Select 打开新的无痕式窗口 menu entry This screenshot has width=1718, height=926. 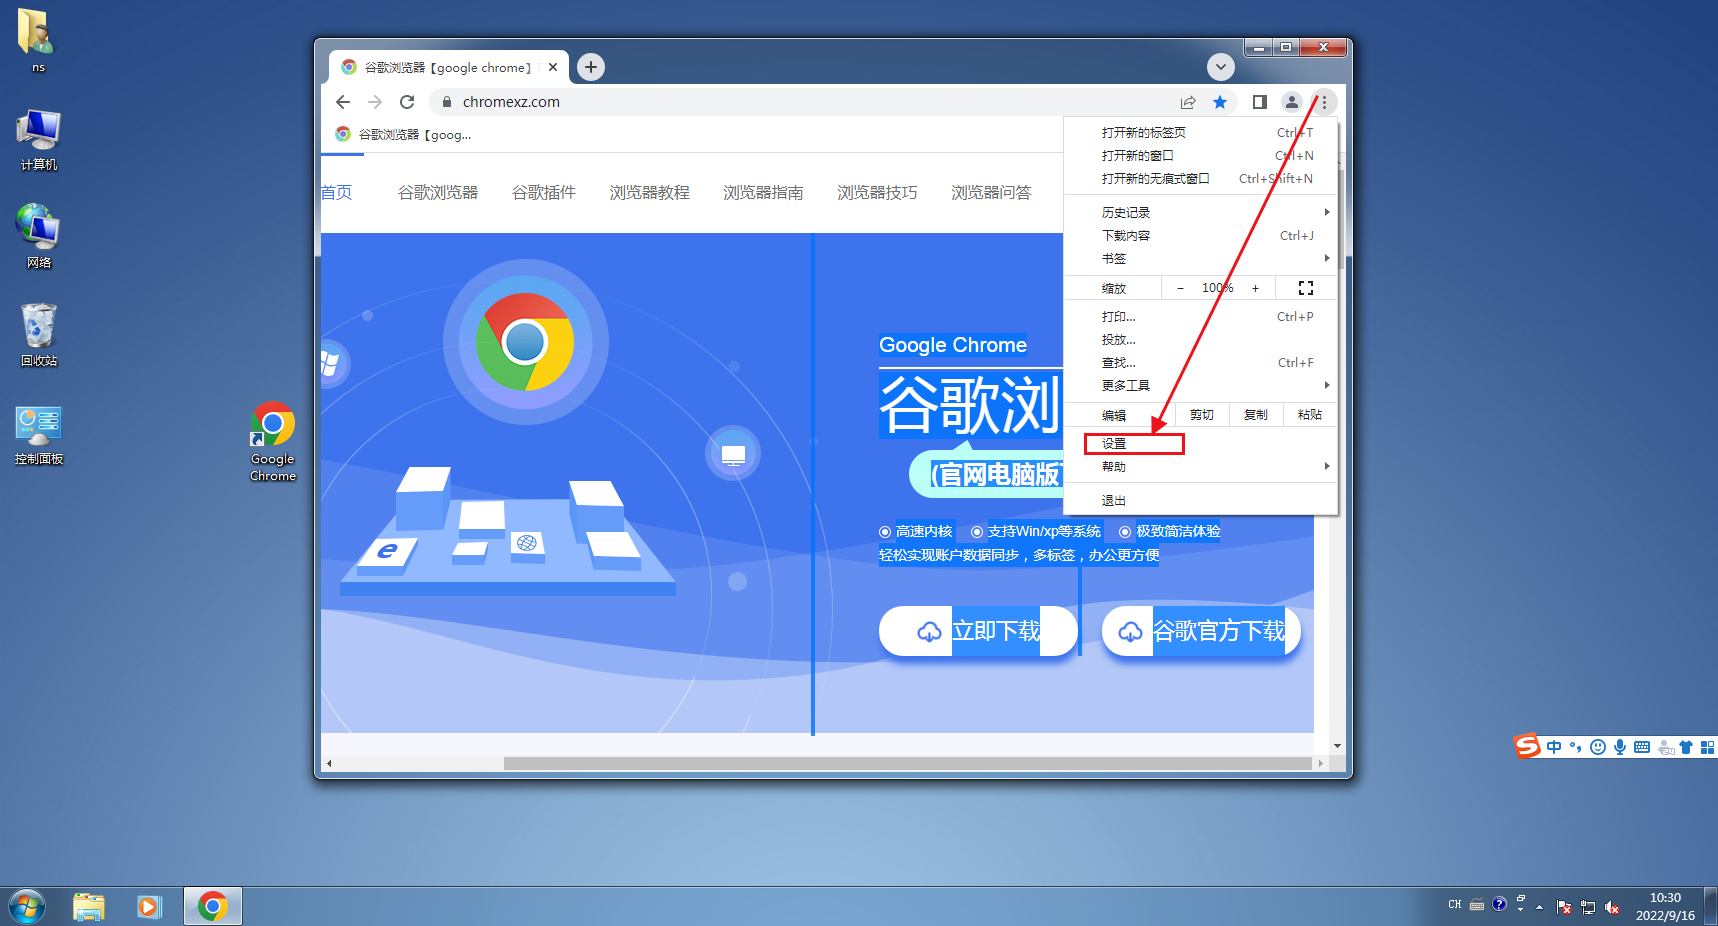point(1200,178)
